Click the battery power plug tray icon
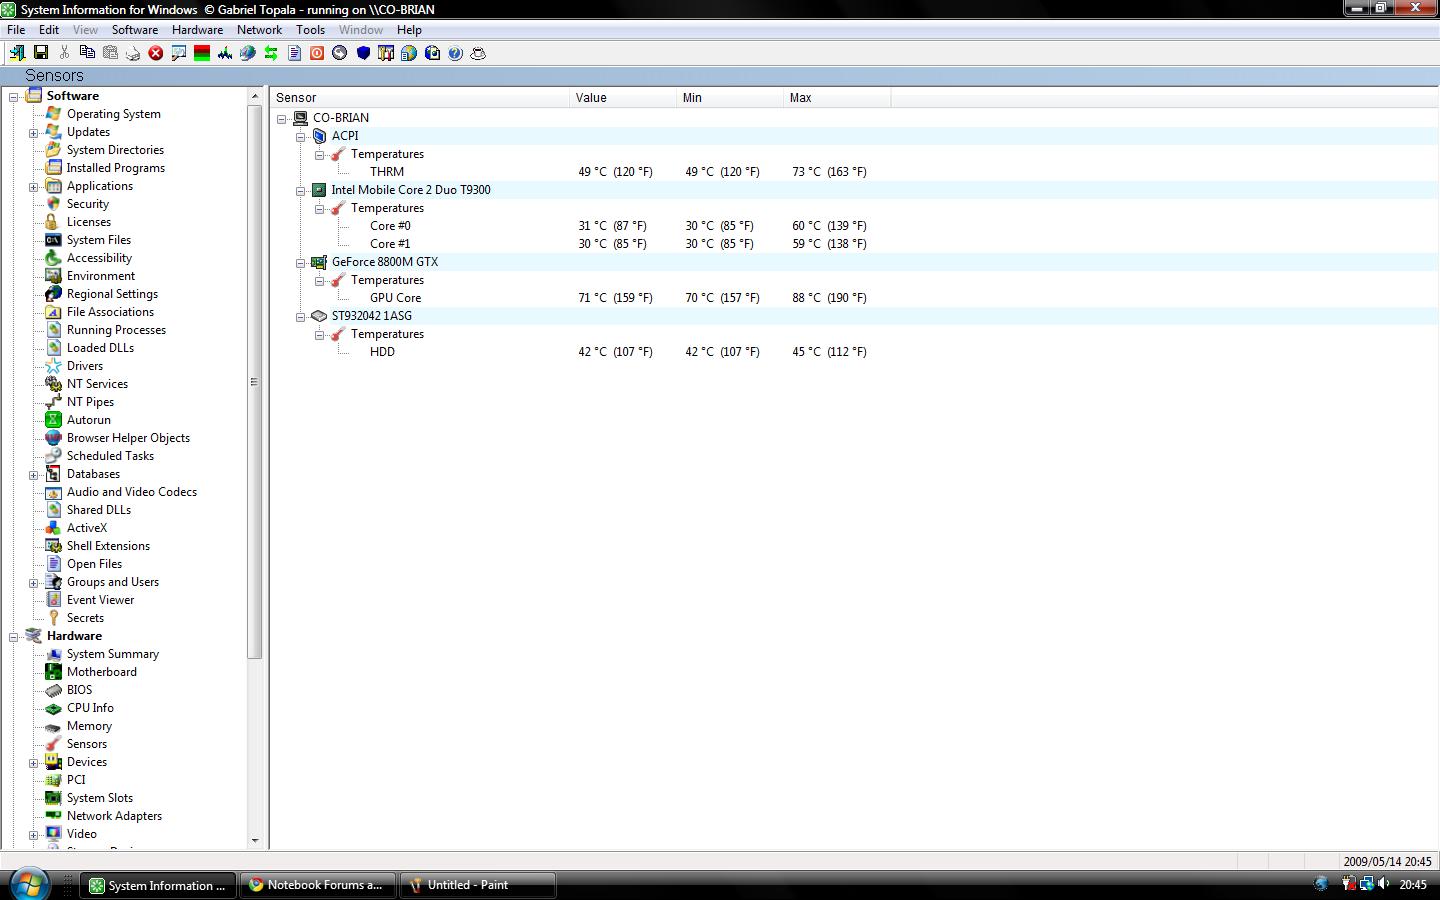Image resolution: width=1440 pixels, height=900 pixels. click(x=1349, y=884)
